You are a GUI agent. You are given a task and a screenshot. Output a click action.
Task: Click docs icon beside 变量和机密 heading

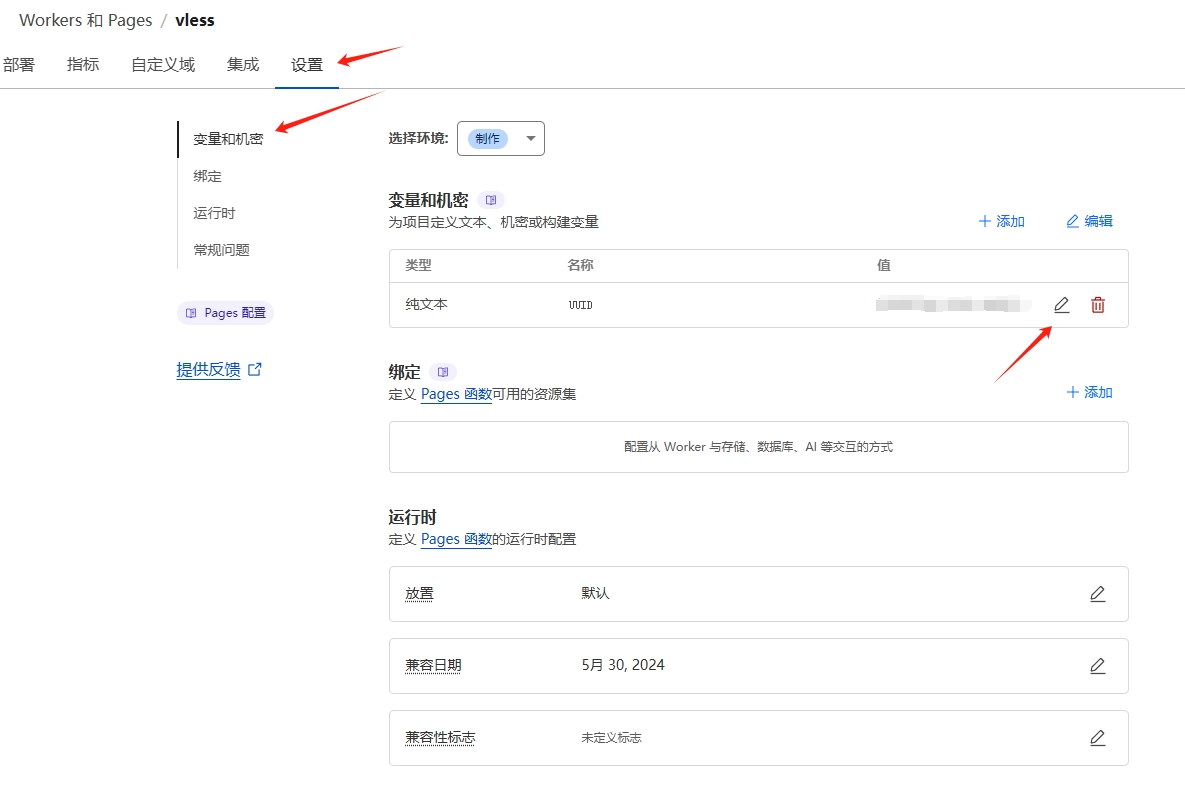point(491,200)
